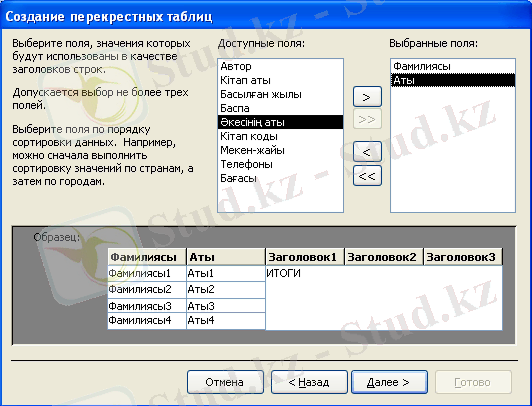Click the Отмена button
532x406 pixels.
(225, 382)
